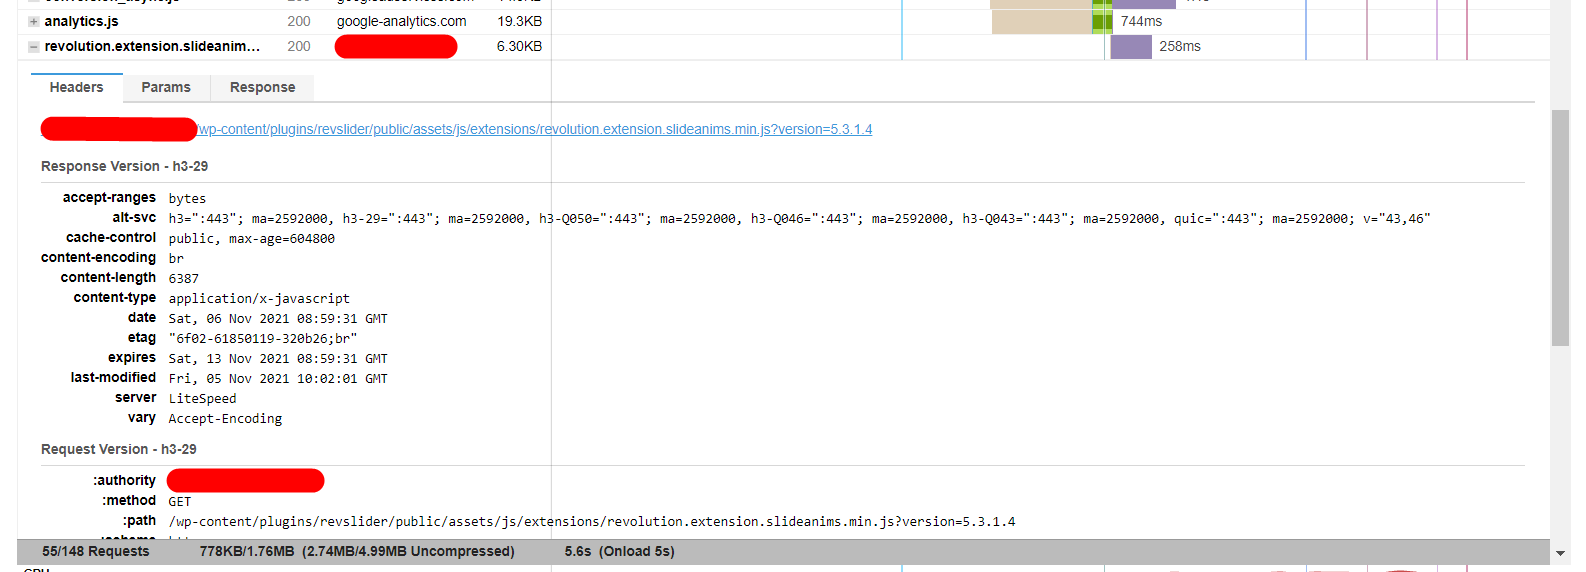Click the 19.3KB size cell
Screen dimensions: 1586x572
coord(519,21)
